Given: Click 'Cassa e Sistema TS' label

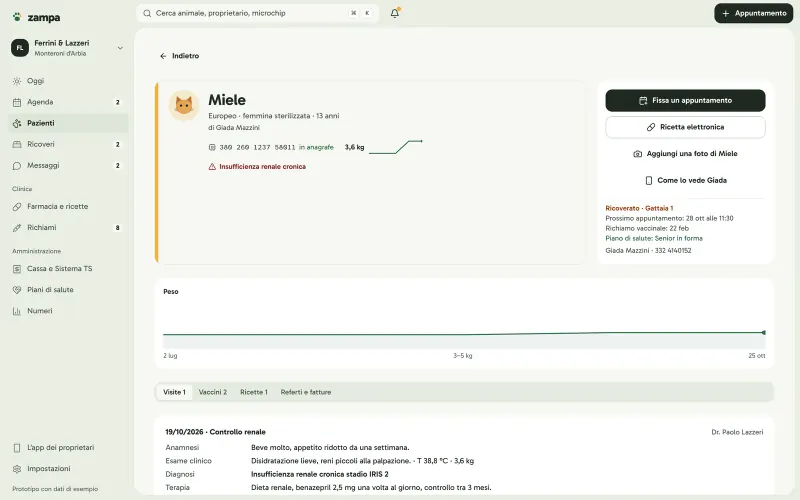Looking at the screenshot, I should point(60,269).
